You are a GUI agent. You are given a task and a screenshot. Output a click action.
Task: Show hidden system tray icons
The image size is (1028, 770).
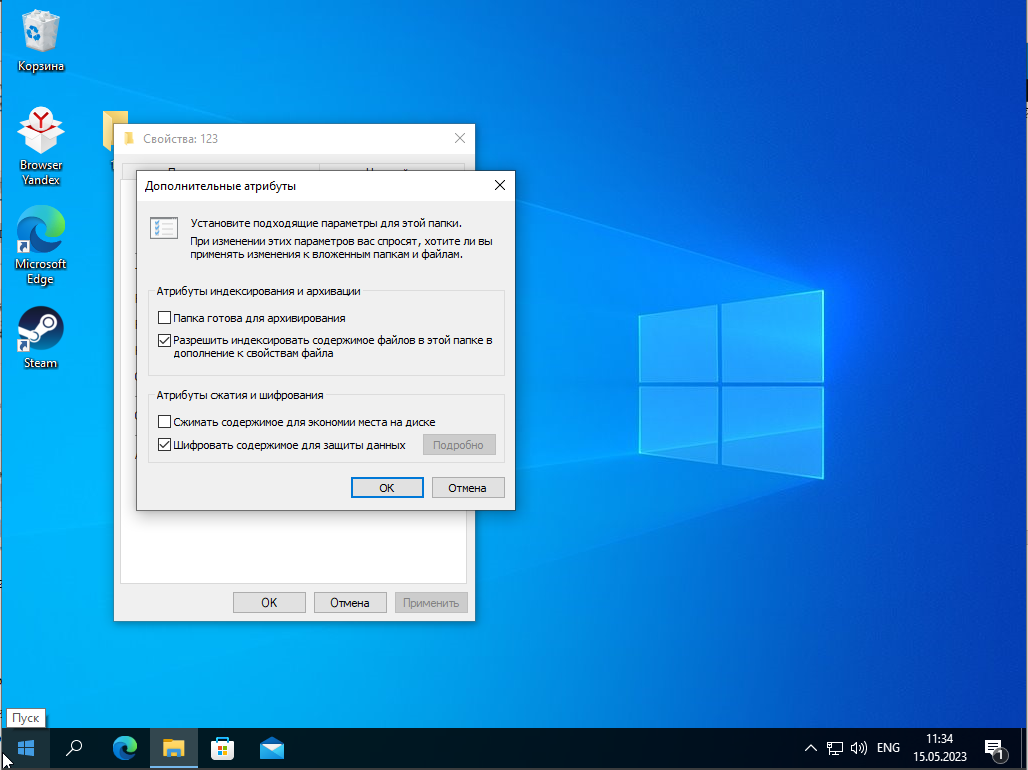pyautogui.click(x=810, y=748)
